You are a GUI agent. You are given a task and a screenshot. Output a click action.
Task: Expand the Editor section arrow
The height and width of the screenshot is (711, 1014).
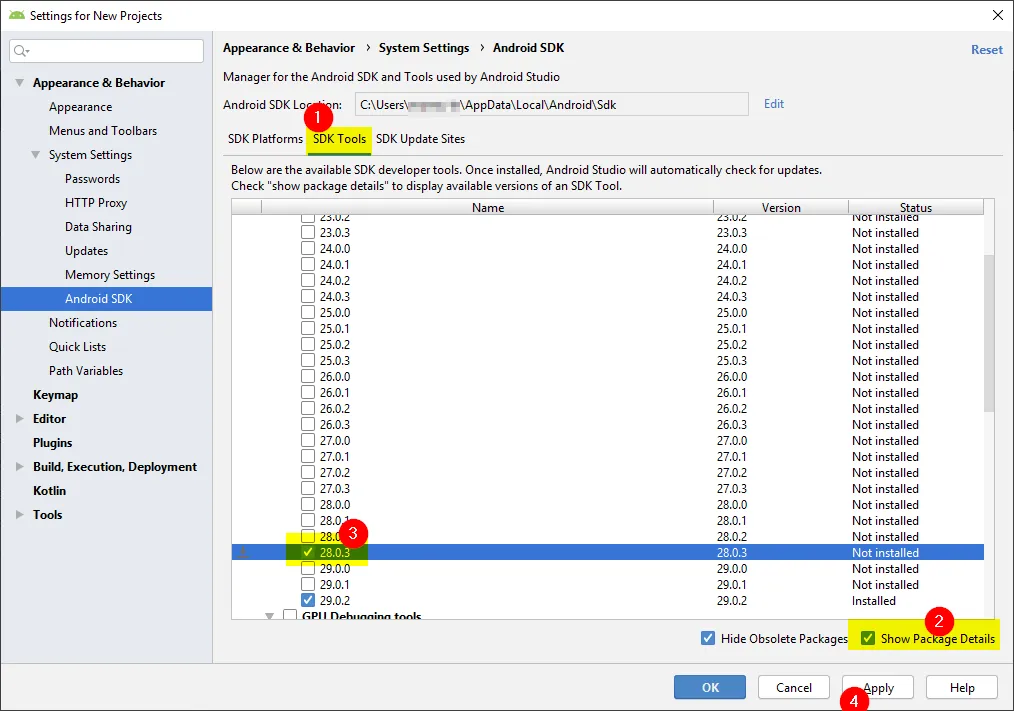20,419
